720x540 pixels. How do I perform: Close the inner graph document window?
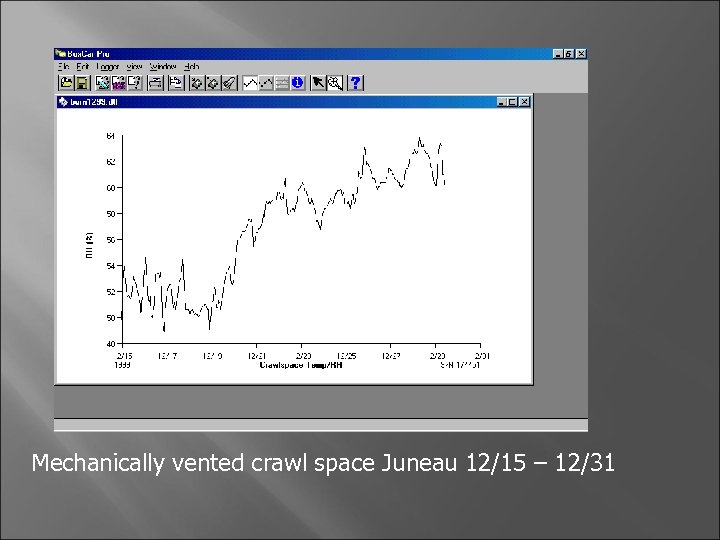pos(524,102)
